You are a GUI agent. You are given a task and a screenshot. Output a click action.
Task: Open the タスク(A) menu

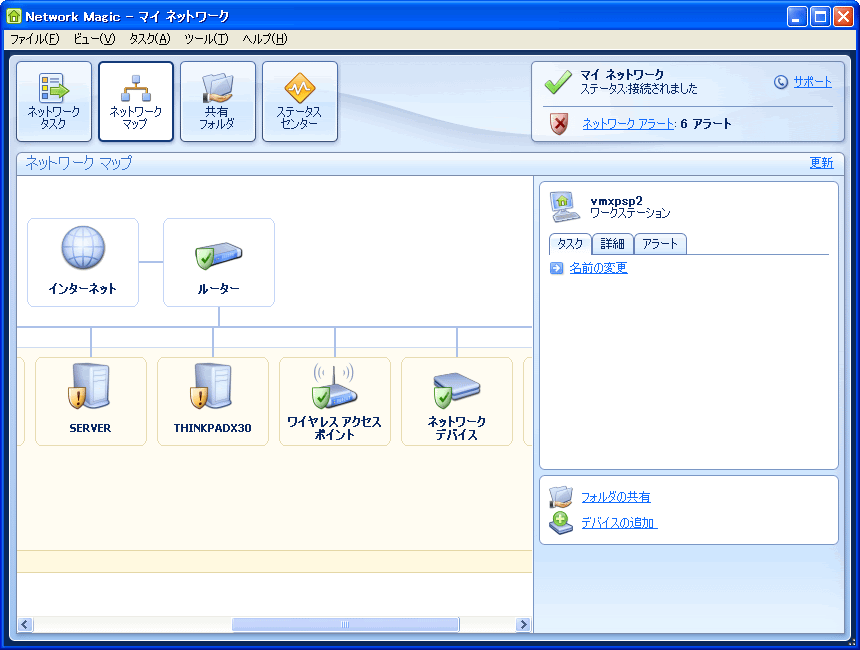(150, 39)
